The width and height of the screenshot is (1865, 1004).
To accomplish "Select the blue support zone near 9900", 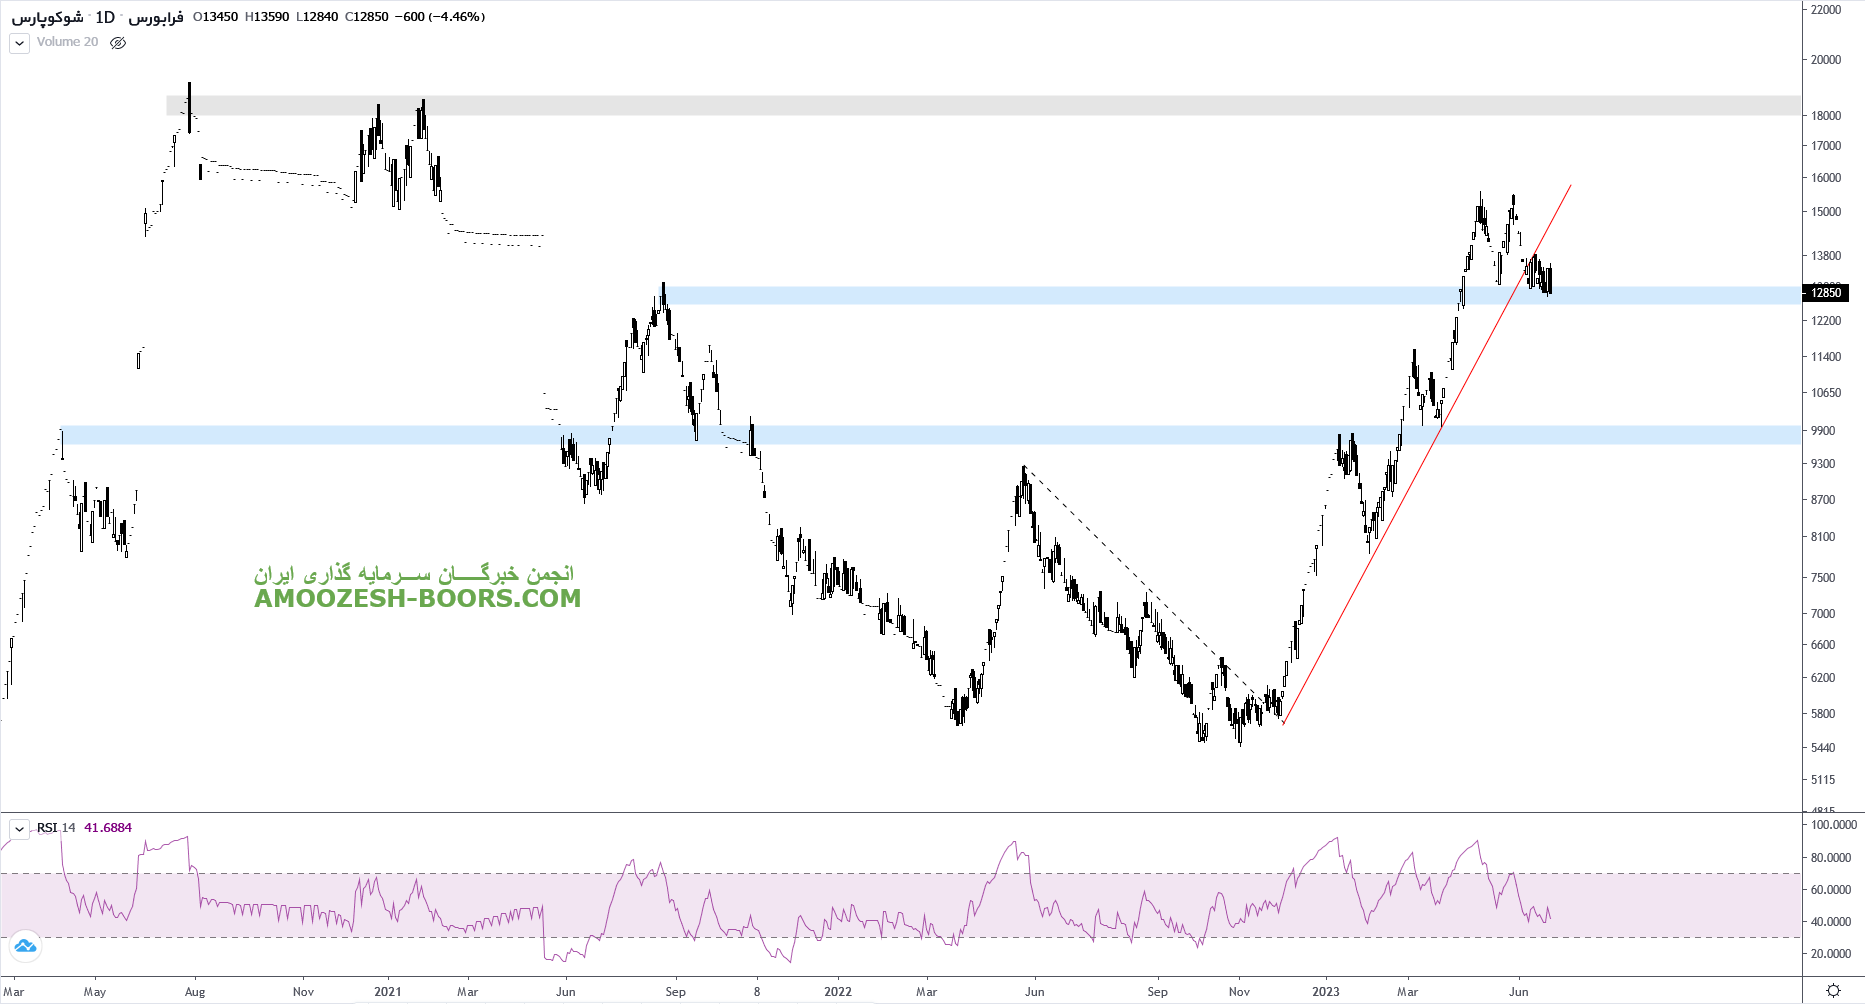I will click(x=1000, y=435).
